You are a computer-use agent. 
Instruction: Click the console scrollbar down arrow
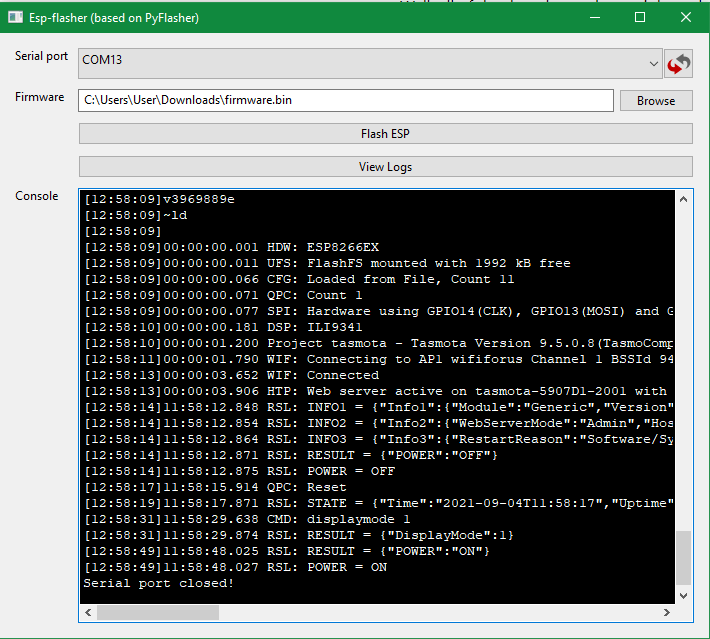point(684,596)
